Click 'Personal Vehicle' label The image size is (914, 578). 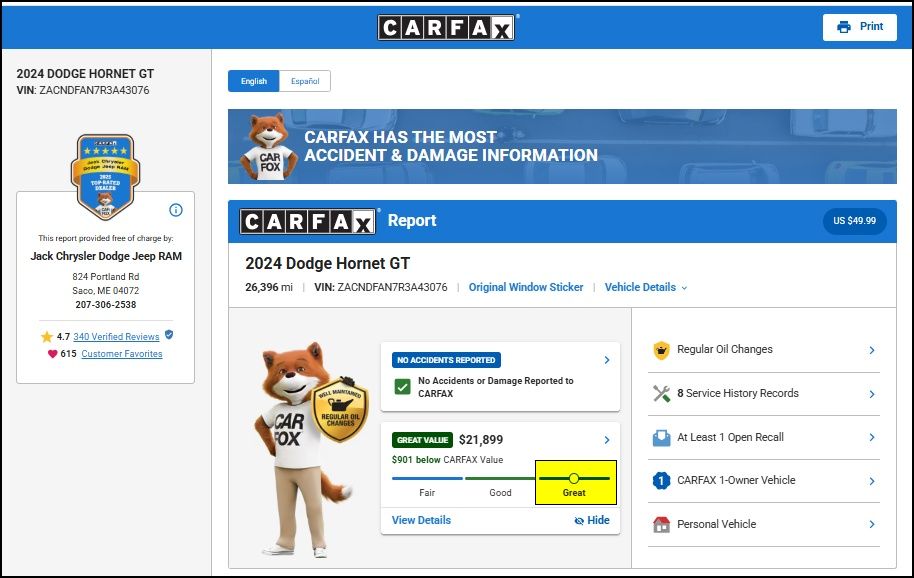tap(716, 524)
